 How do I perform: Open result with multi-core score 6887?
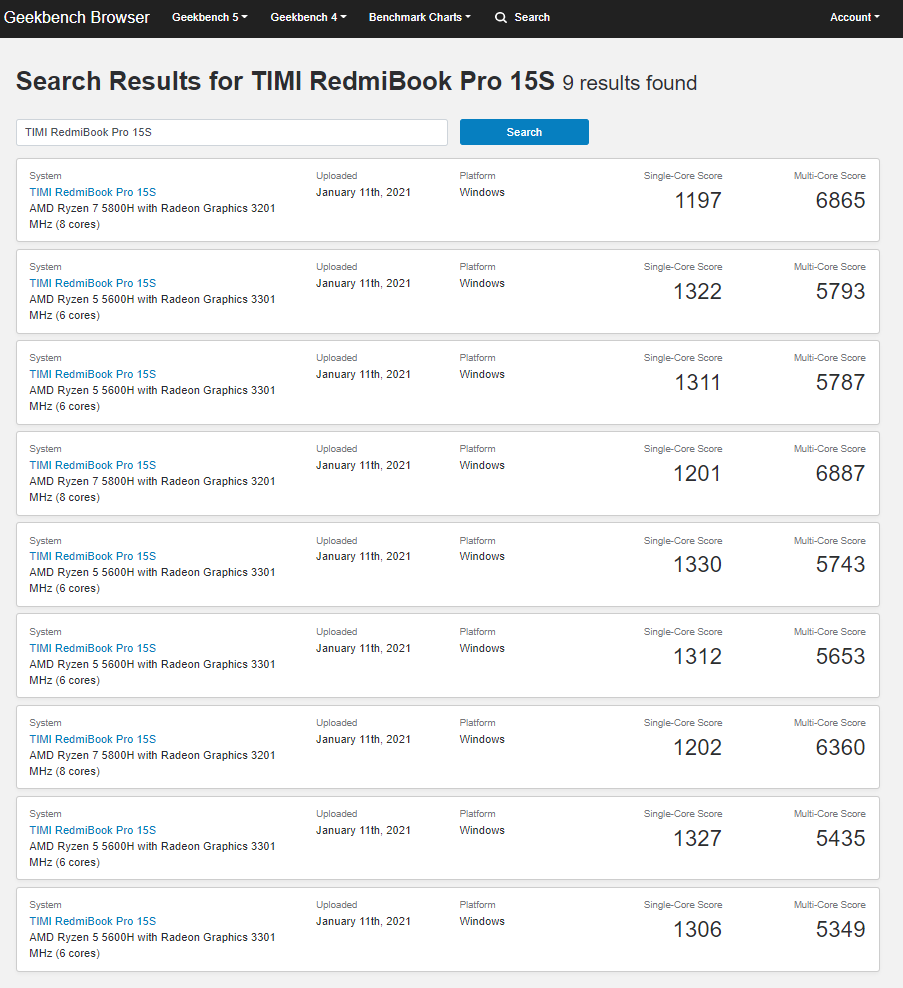92,465
